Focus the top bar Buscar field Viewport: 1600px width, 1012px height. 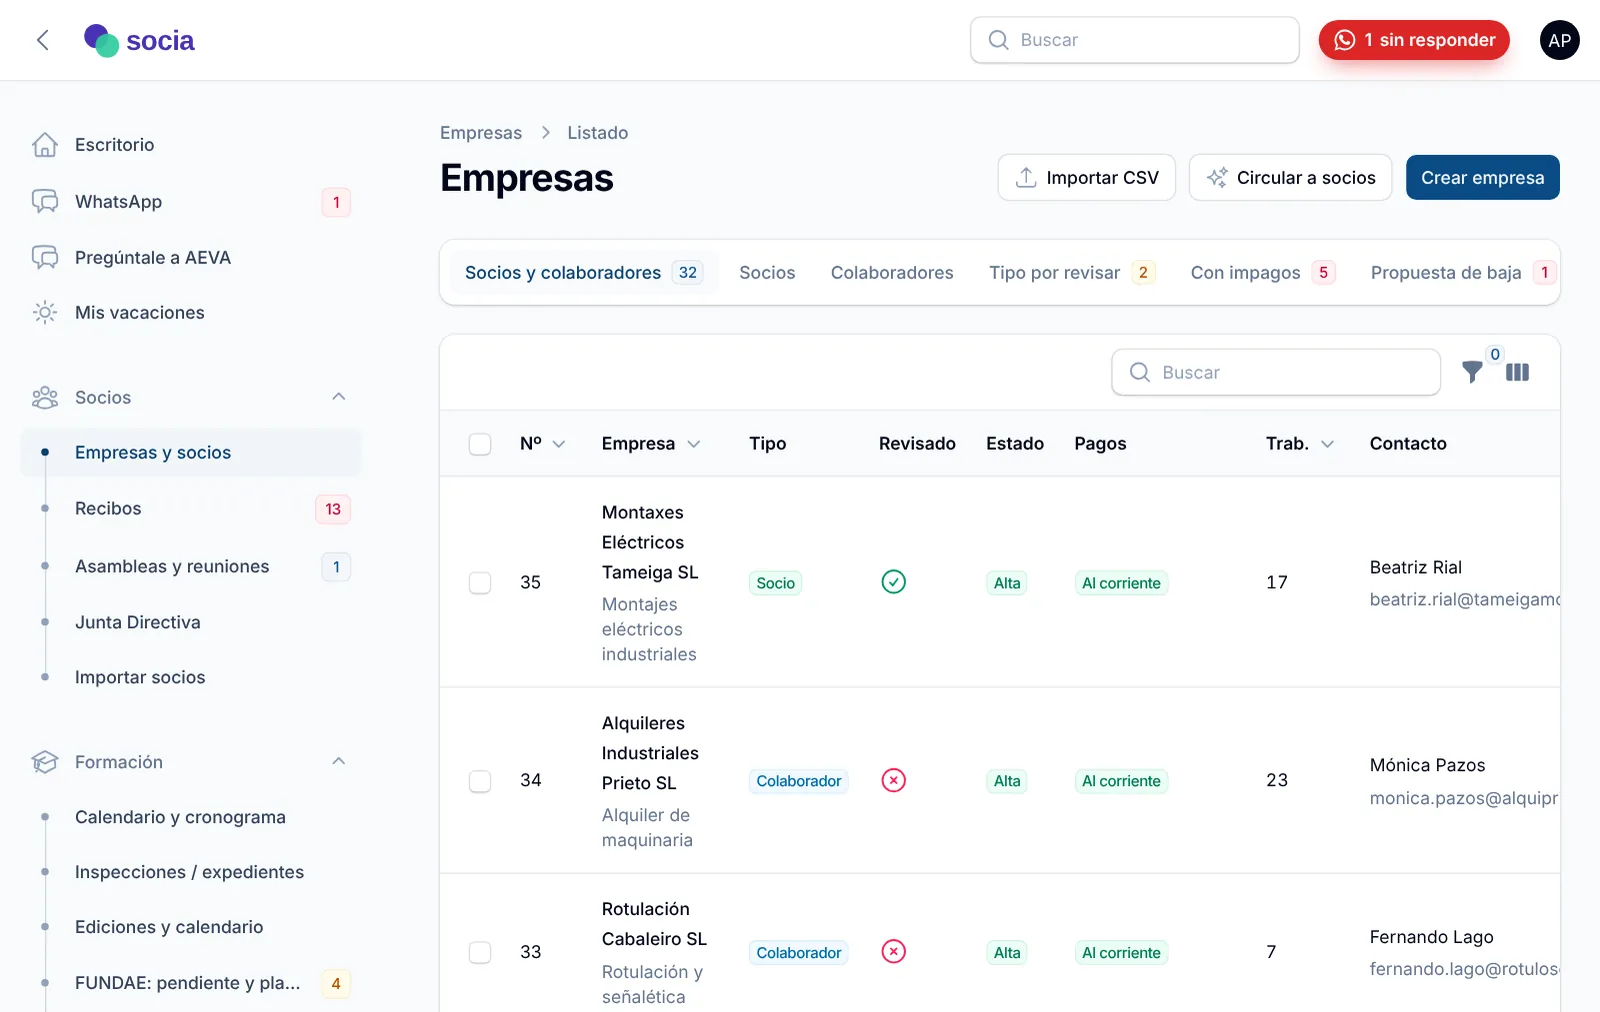(1135, 40)
